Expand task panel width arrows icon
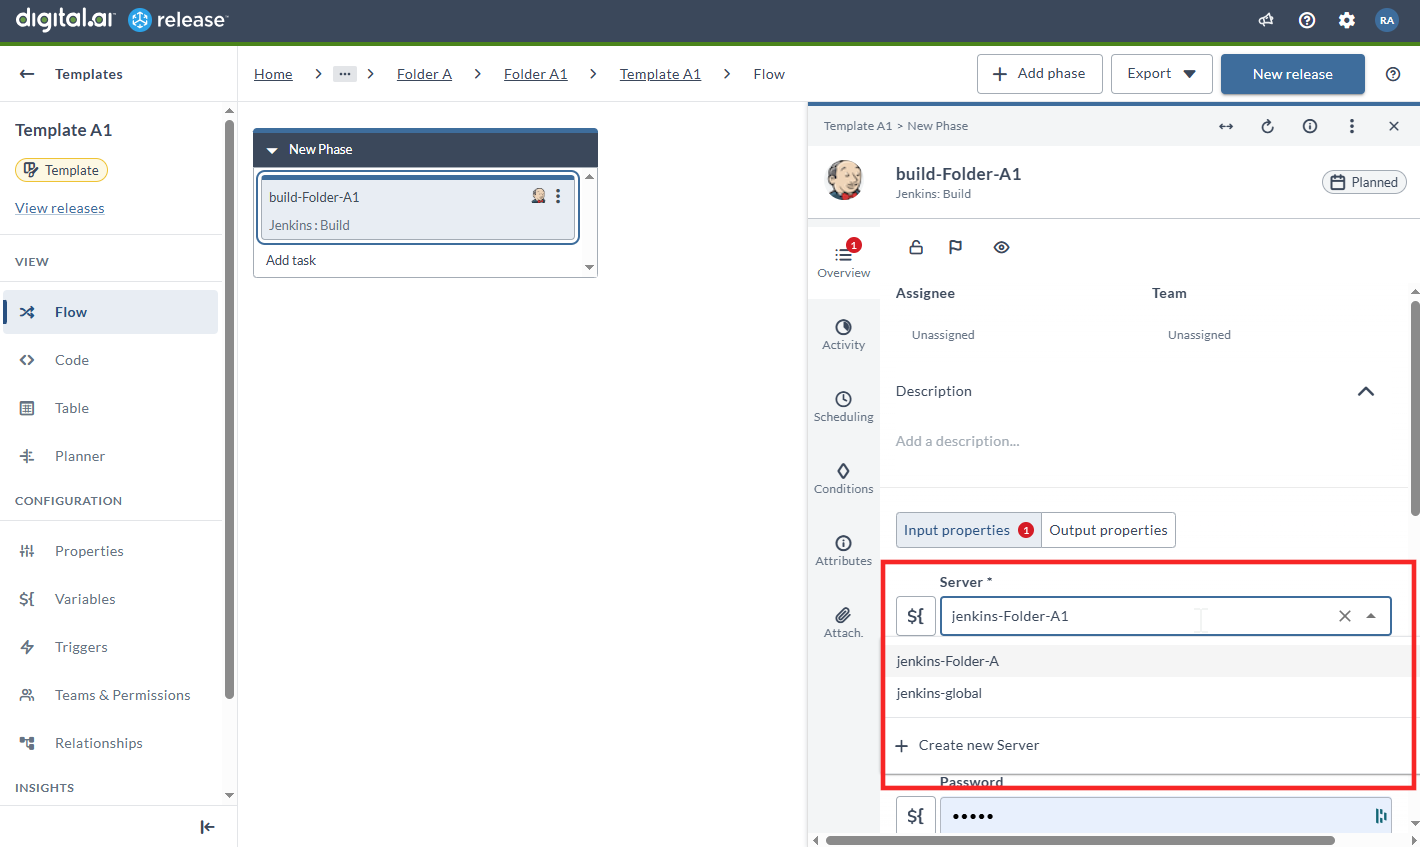1420x847 pixels. [x=1226, y=126]
